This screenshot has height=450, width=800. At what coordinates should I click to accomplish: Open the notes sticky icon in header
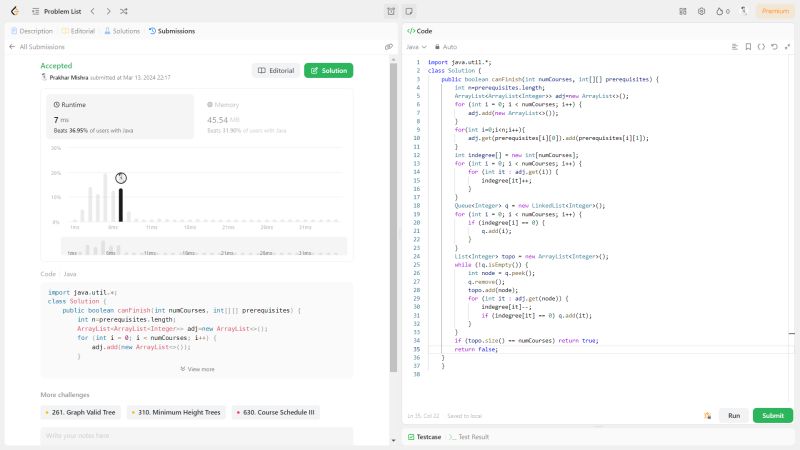coord(409,11)
